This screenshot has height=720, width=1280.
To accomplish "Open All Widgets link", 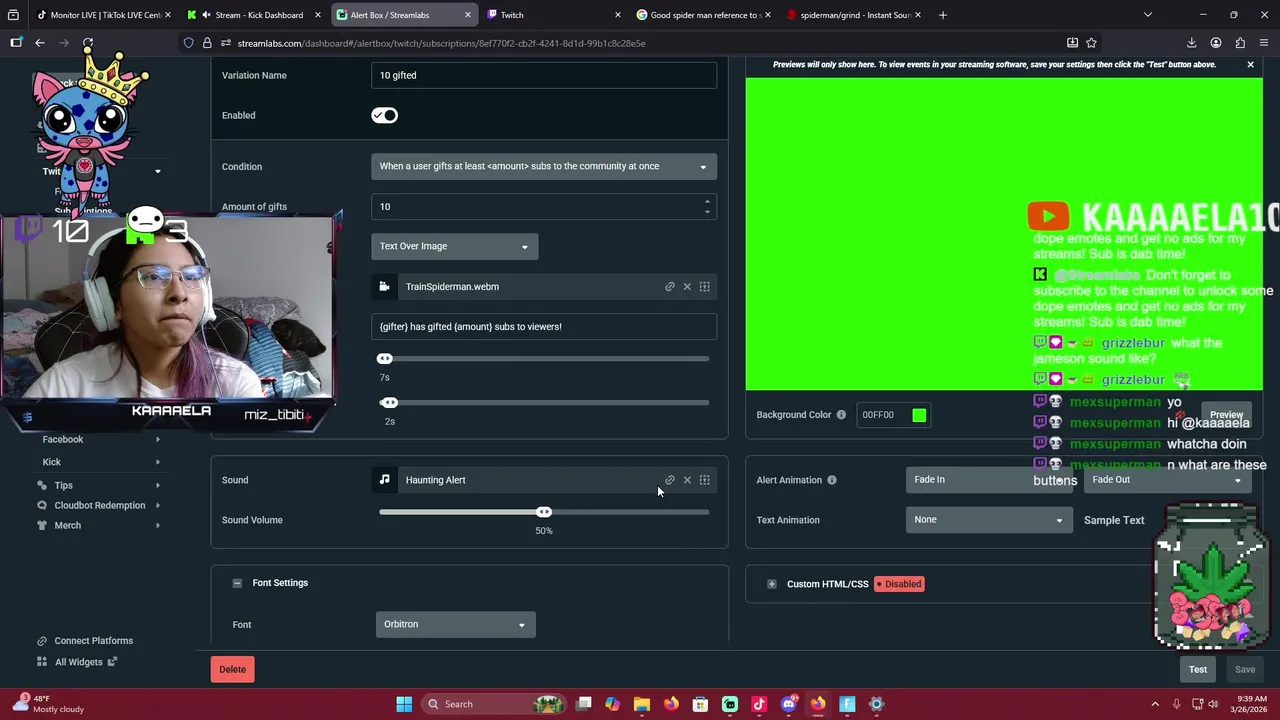I will [x=77, y=662].
